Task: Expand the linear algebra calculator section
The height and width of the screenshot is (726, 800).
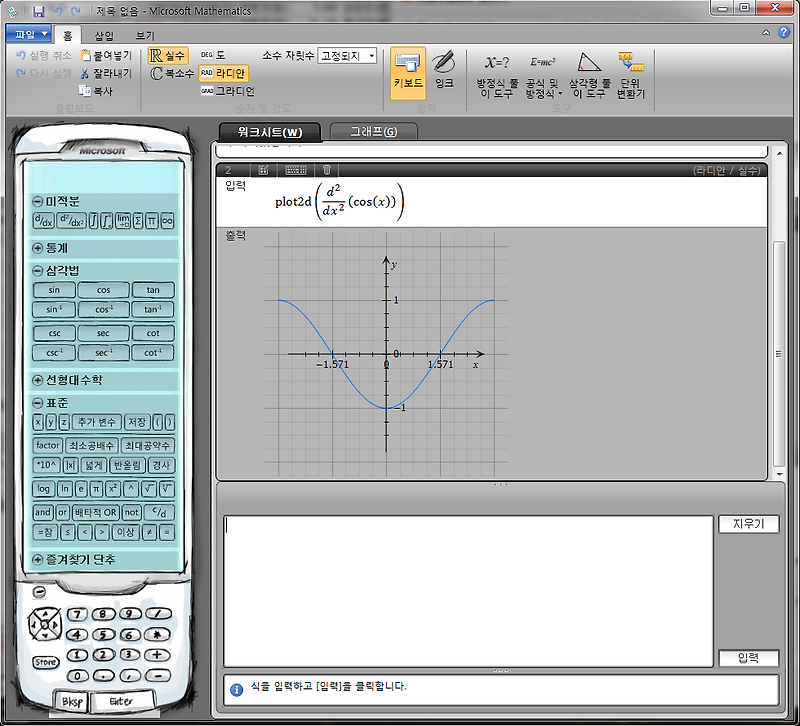Action: [37, 380]
